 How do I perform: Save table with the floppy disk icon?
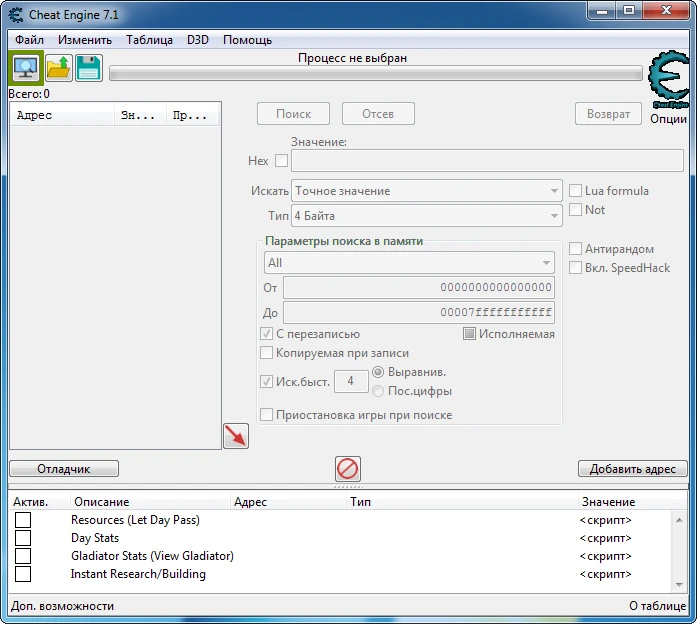pos(88,68)
